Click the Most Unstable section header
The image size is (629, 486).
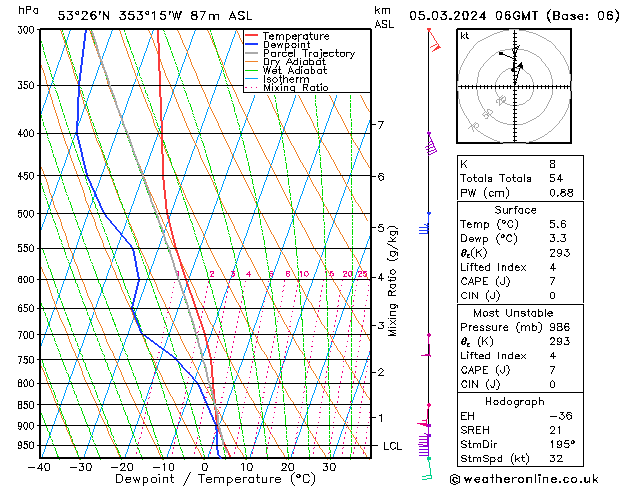point(516,312)
